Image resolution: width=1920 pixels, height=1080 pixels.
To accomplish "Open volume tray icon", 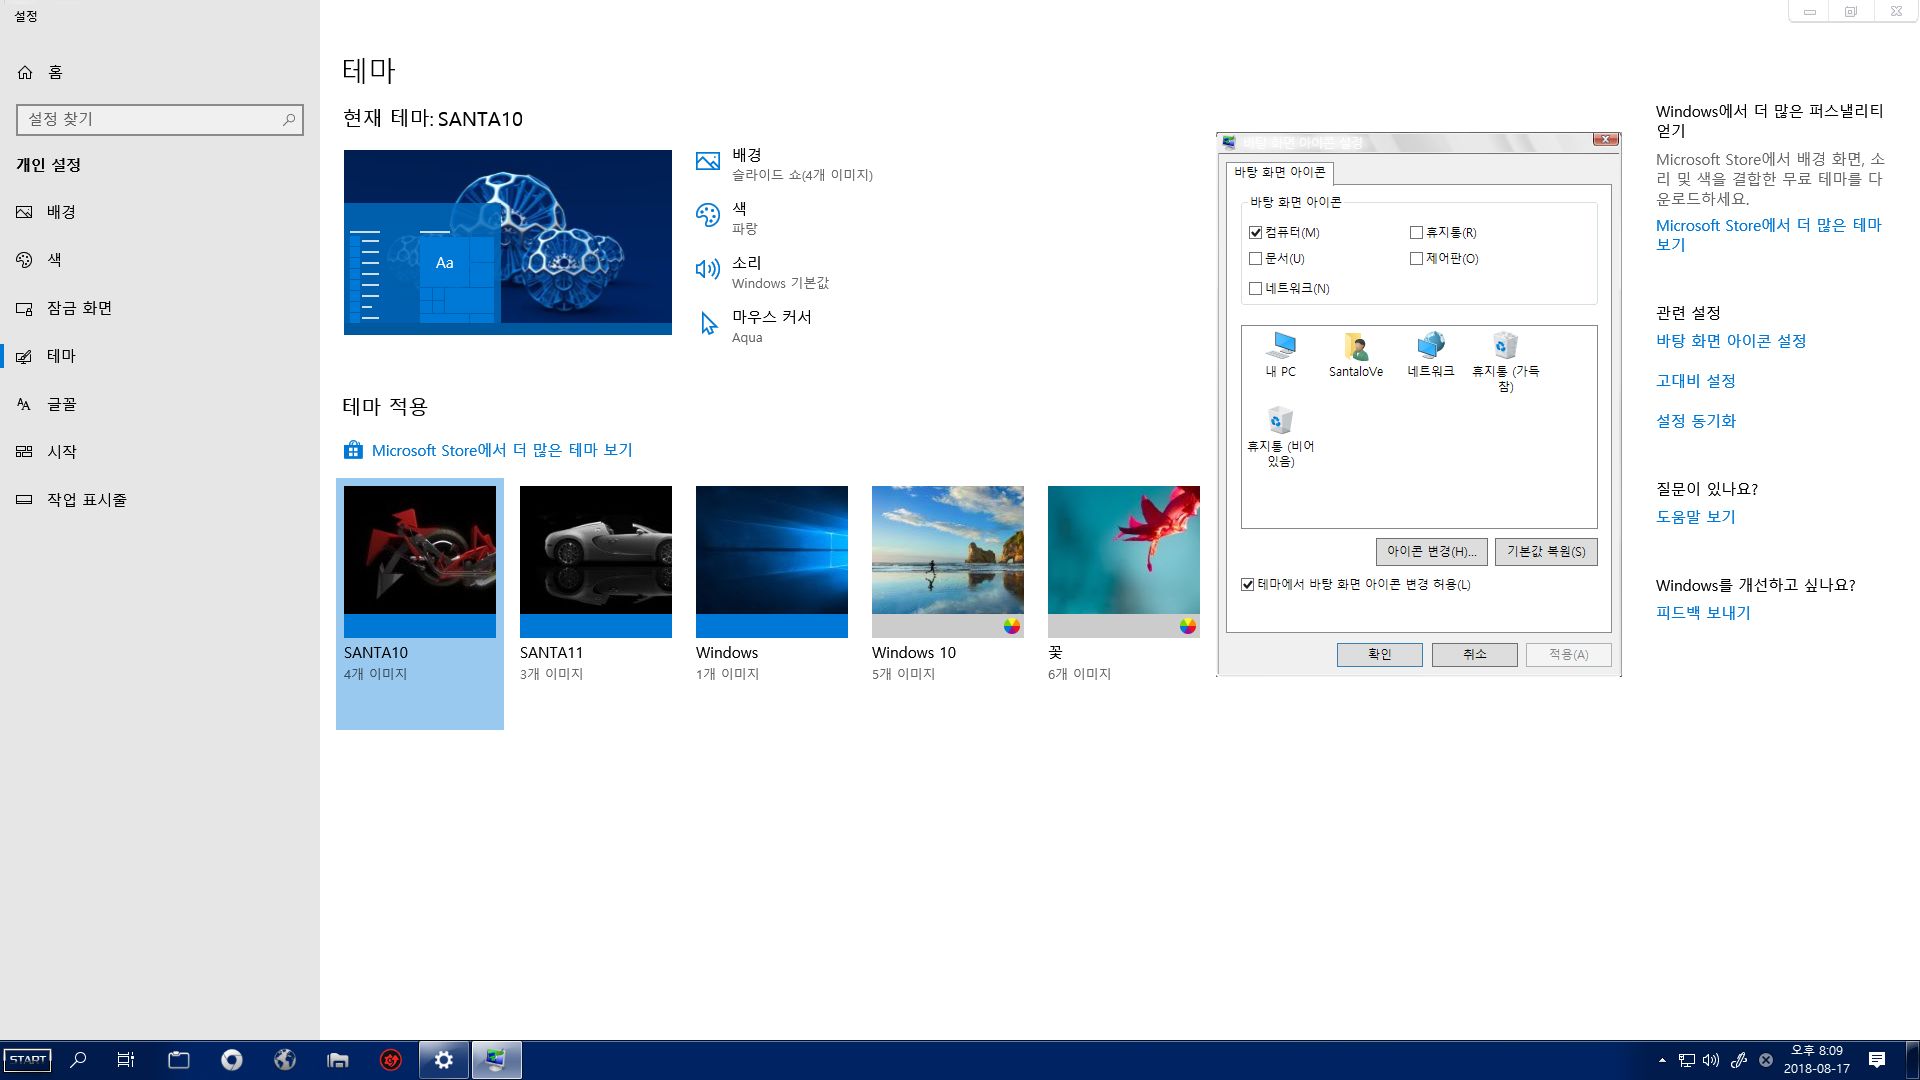I will click(x=1711, y=1060).
